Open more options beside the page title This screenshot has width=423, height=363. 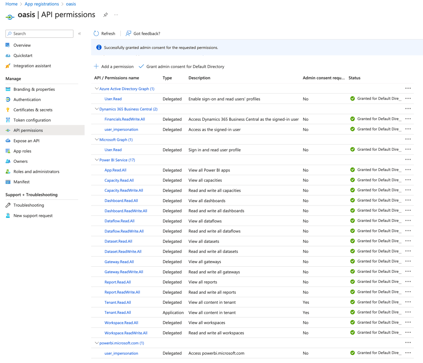tap(116, 15)
